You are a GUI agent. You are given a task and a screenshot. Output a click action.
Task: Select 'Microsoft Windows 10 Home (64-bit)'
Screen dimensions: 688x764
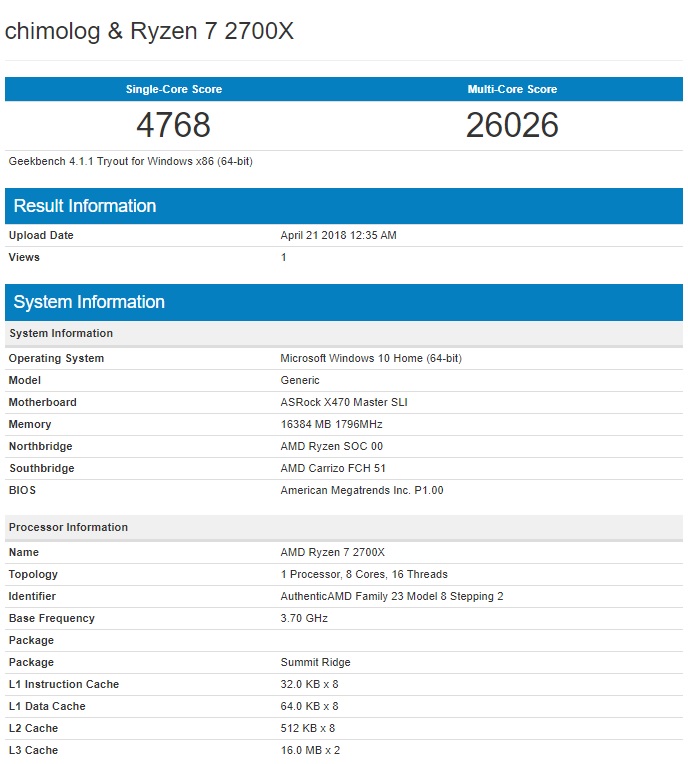371,359
